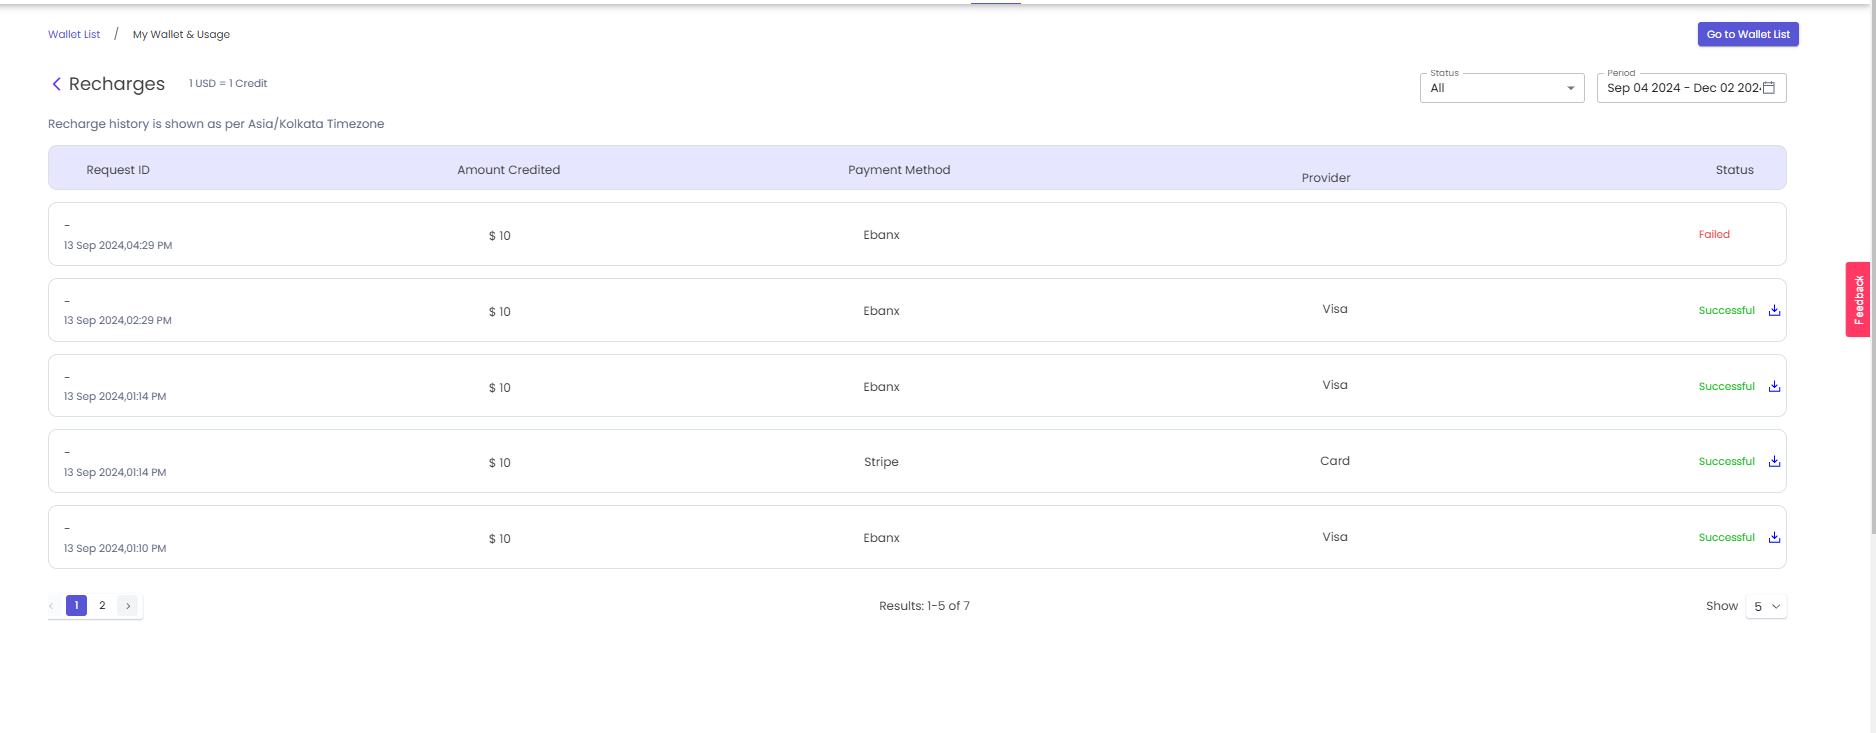Click Stripe payment method cell
Viewport: 1876px width, 733px height.
pyautogui.click(x=881, y=462)
